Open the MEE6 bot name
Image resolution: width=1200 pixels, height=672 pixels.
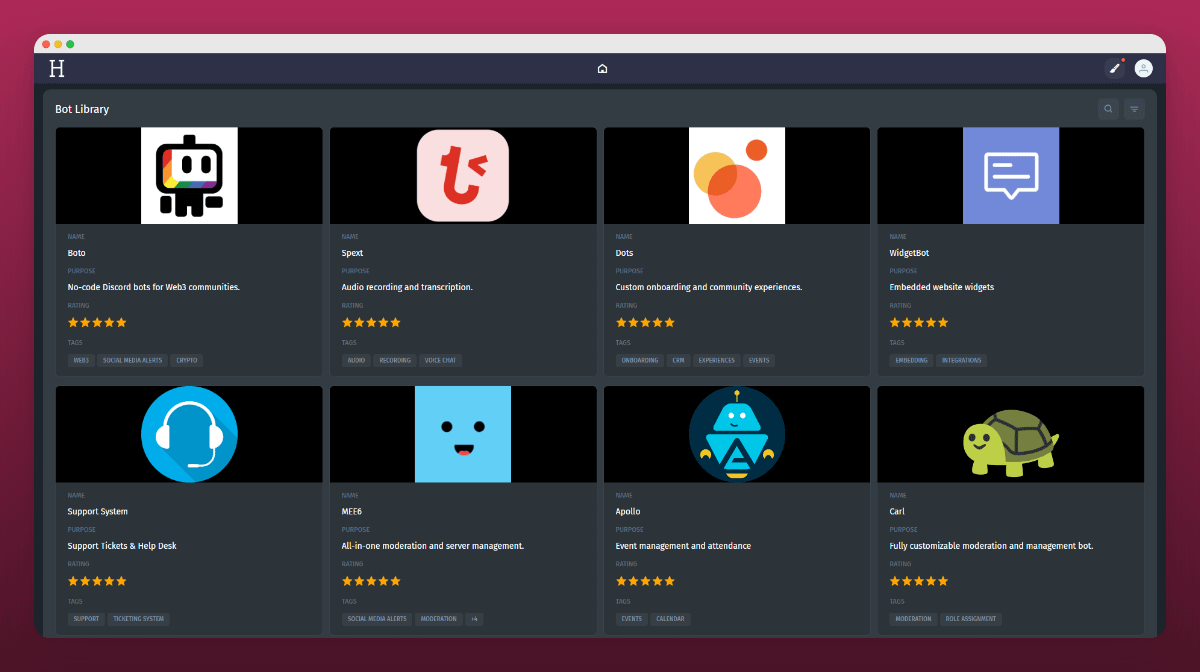pos(351,512)
